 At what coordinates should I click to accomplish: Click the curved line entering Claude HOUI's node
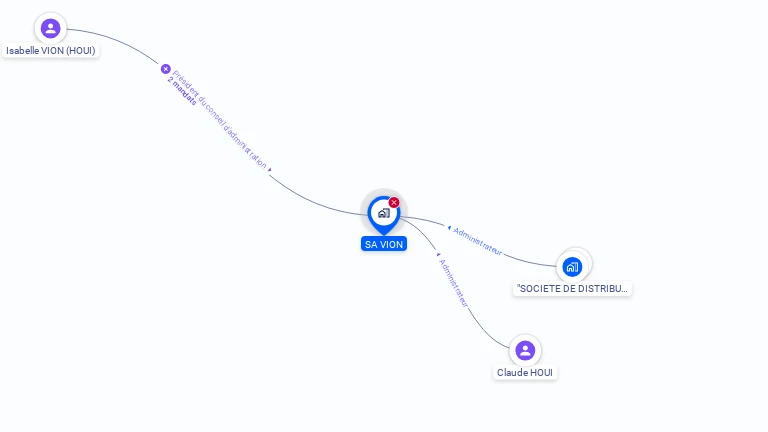coord(485,332)
